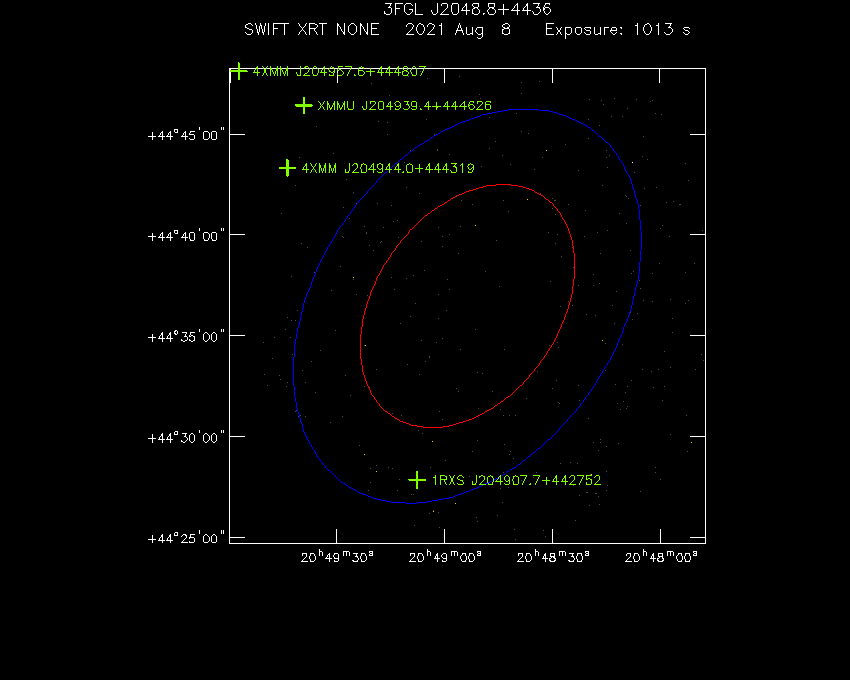Click declination label +44°30'00"

[x=186, y=438]
